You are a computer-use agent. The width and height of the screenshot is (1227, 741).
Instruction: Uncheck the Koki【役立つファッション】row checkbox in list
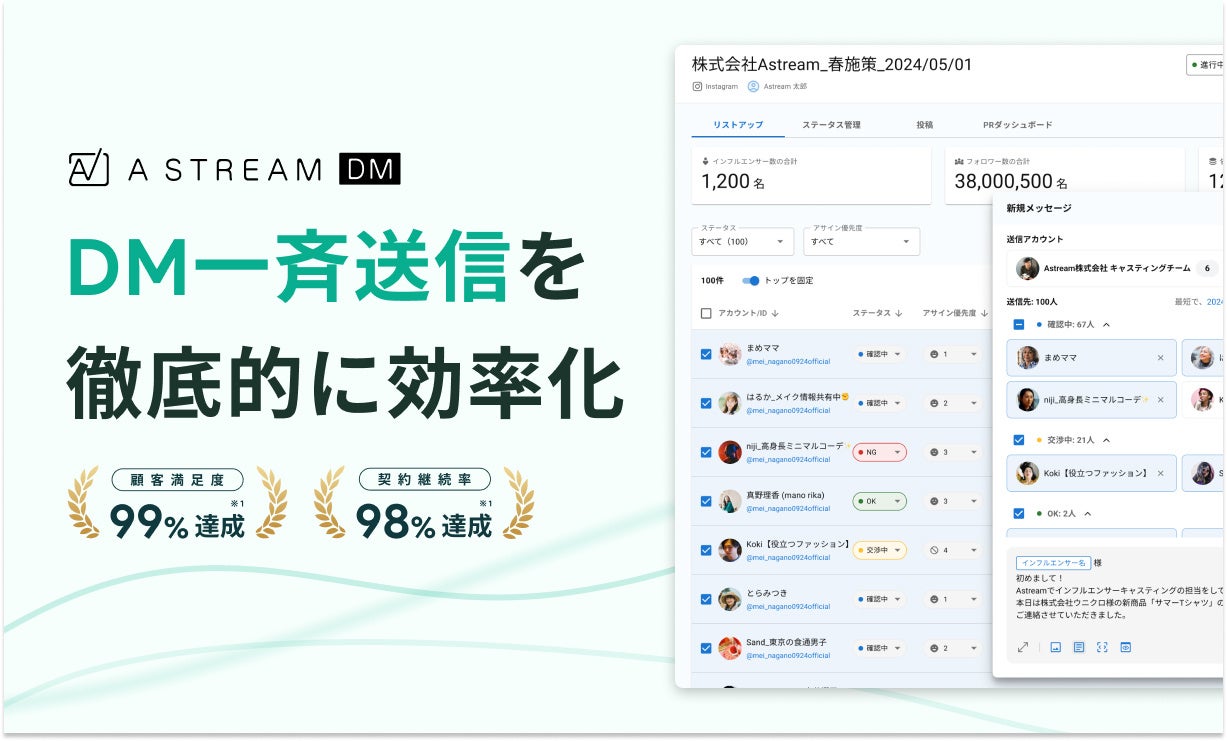point(706,550)
